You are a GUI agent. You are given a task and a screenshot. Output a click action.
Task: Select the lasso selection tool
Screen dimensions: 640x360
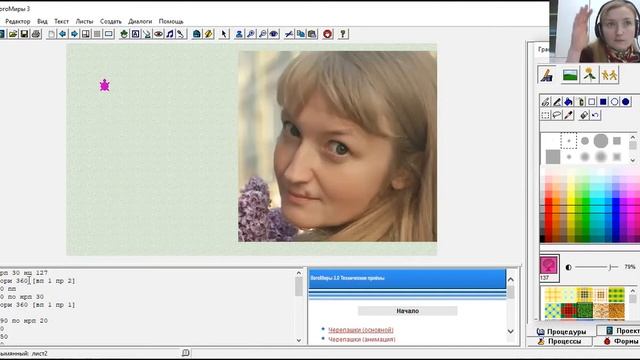click(557, 115)
